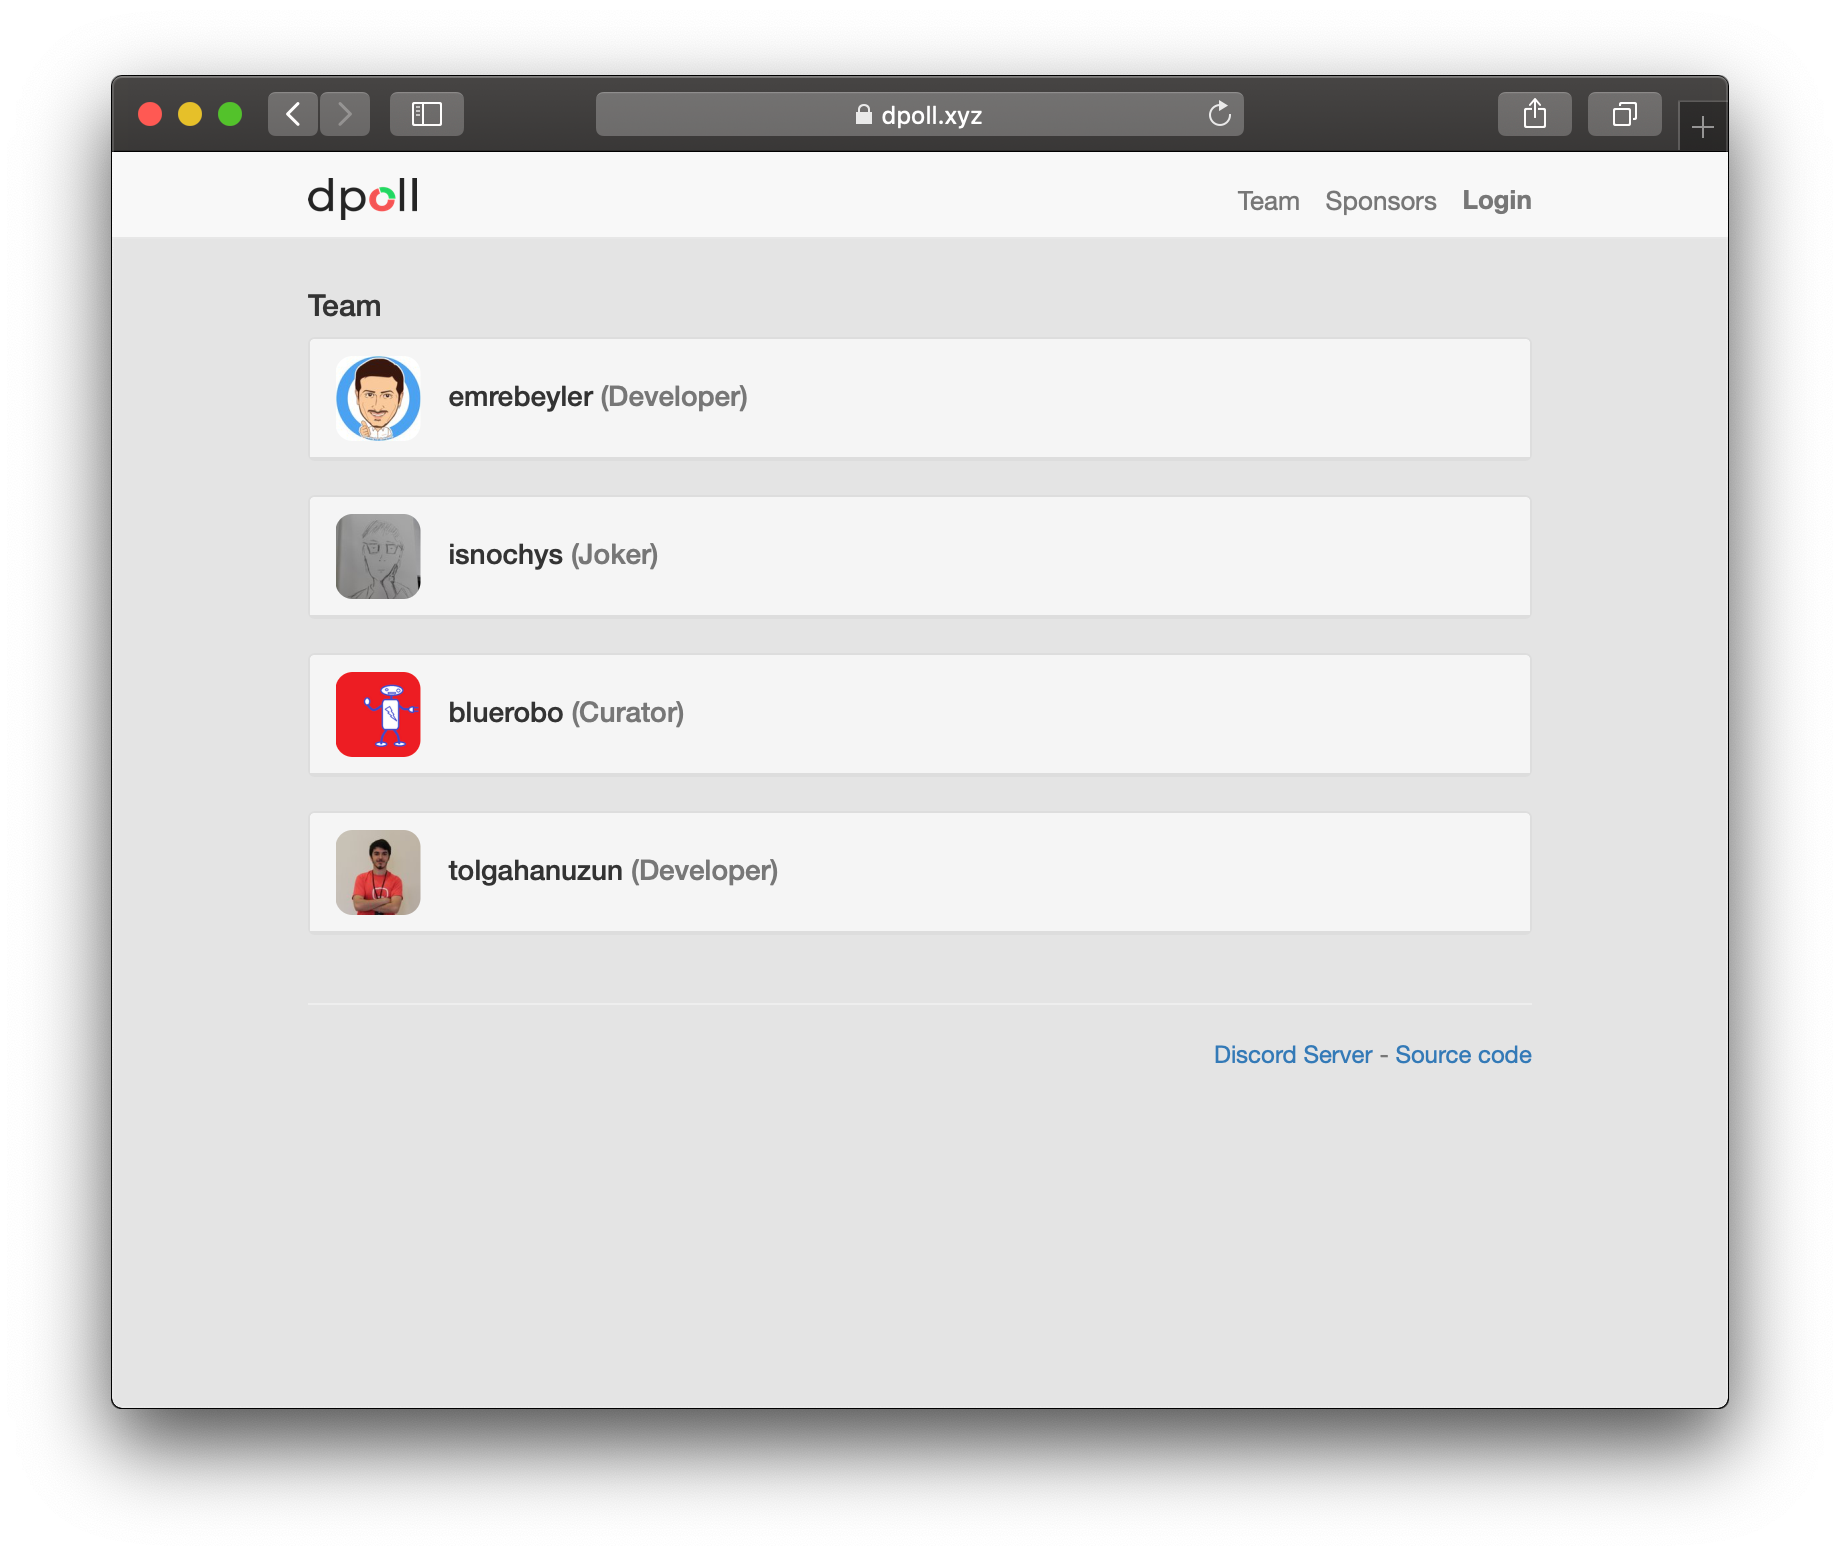Click the (Developer) label beside tolgahanuzun
The width and height of the screenshot is (1840, 1556).
coord(705,871)
